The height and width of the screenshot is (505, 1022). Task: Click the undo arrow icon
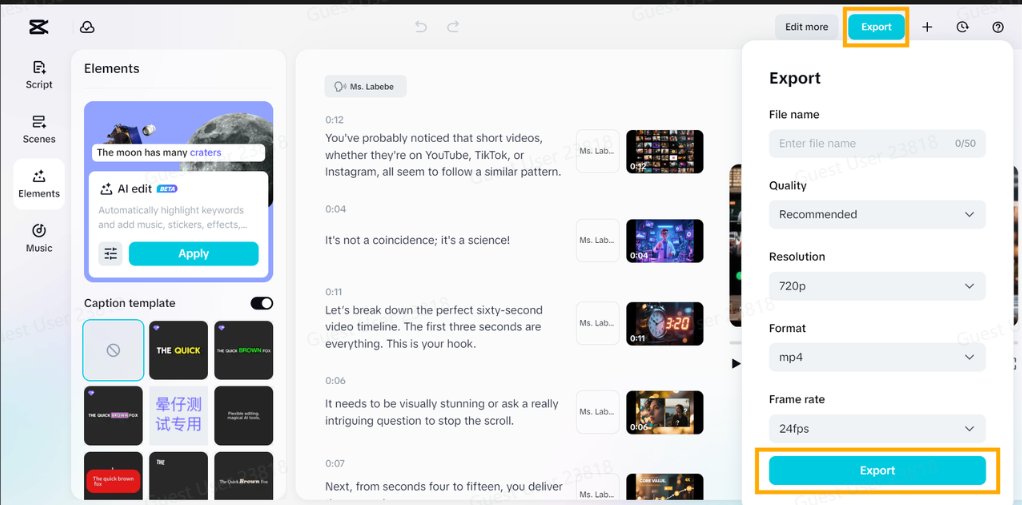(x=421, y=27)
